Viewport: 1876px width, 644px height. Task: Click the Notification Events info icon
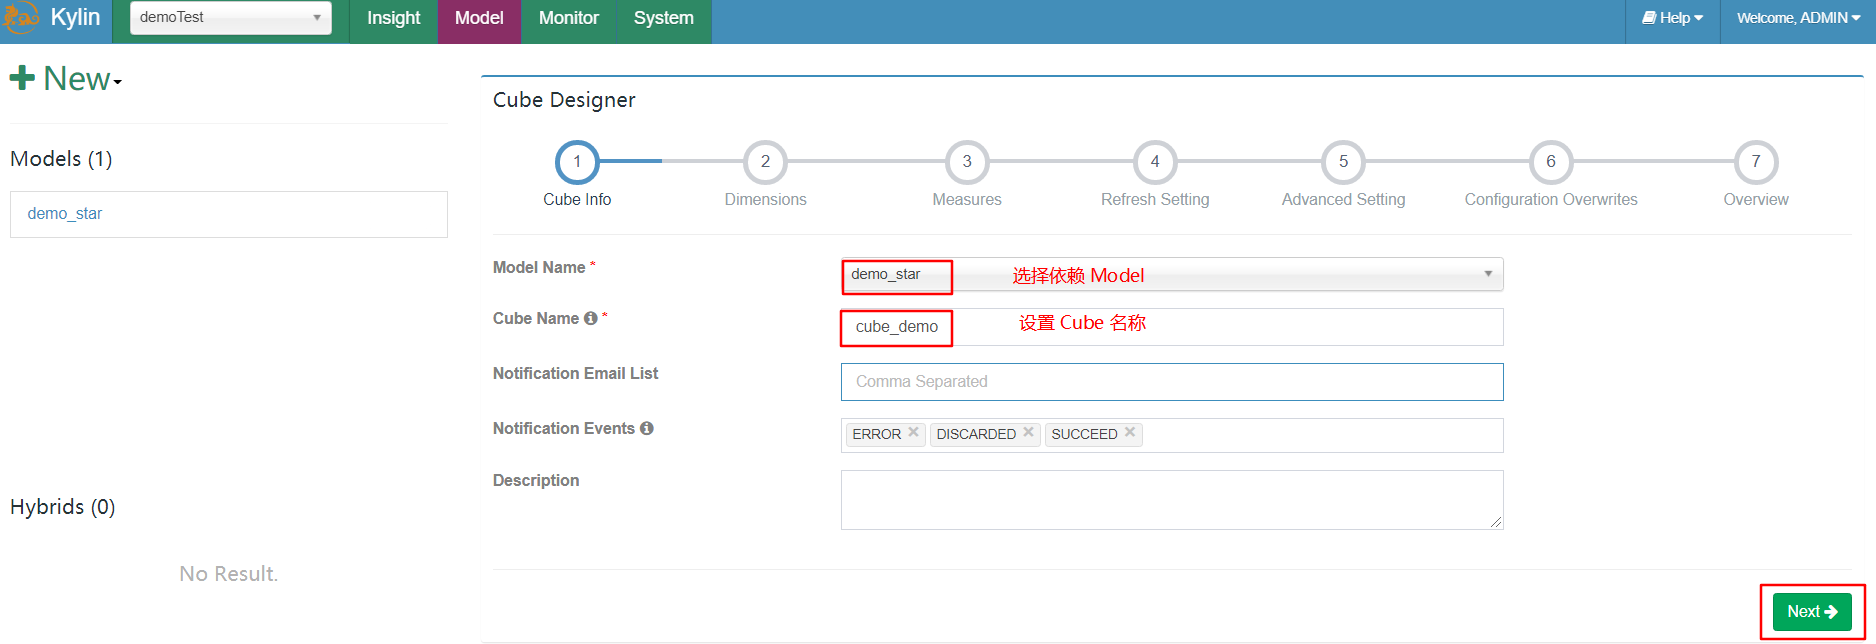[x=647, y=429]
